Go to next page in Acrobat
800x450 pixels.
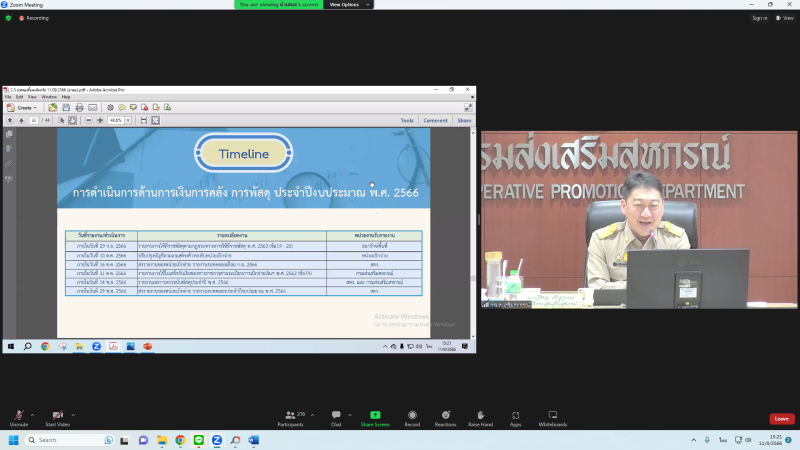(x=21, y=120)
